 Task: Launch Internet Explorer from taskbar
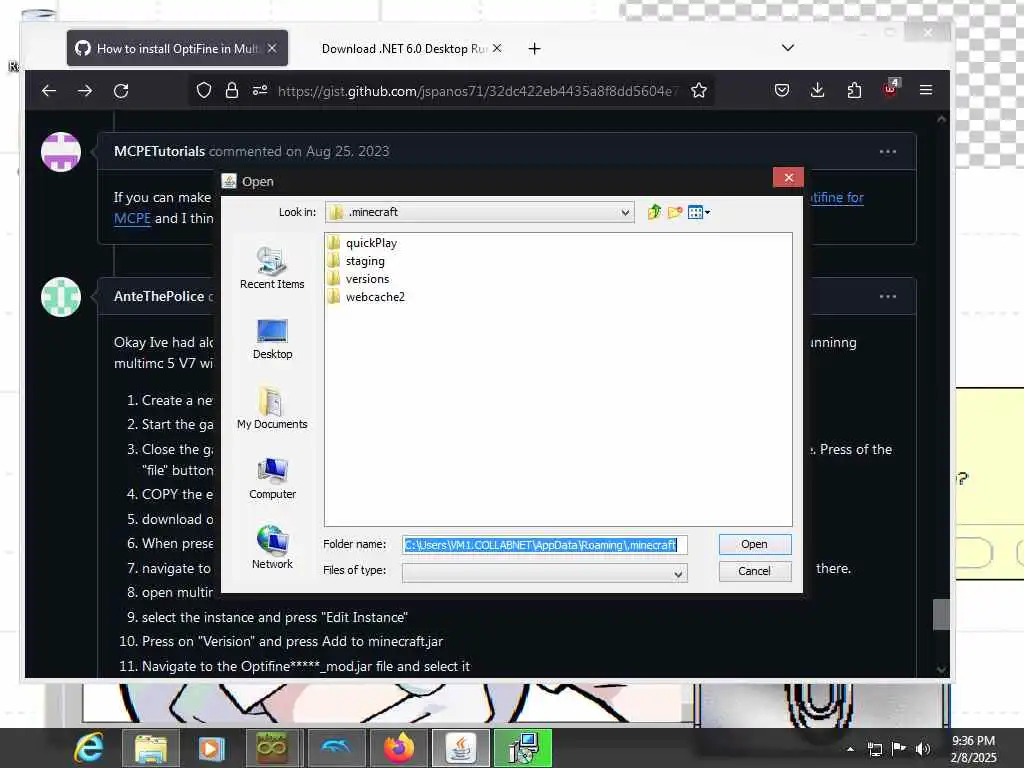(89, 748)
